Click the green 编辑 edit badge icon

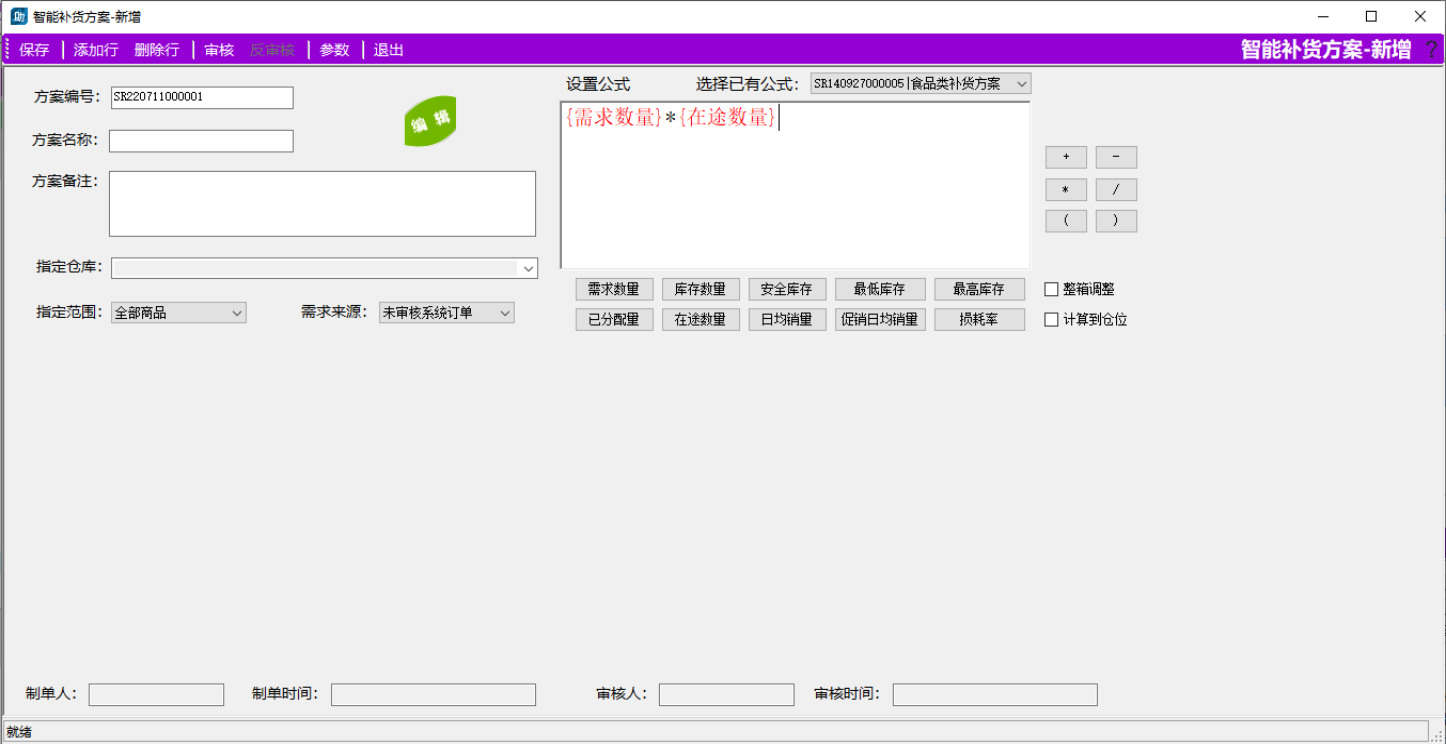430,121
